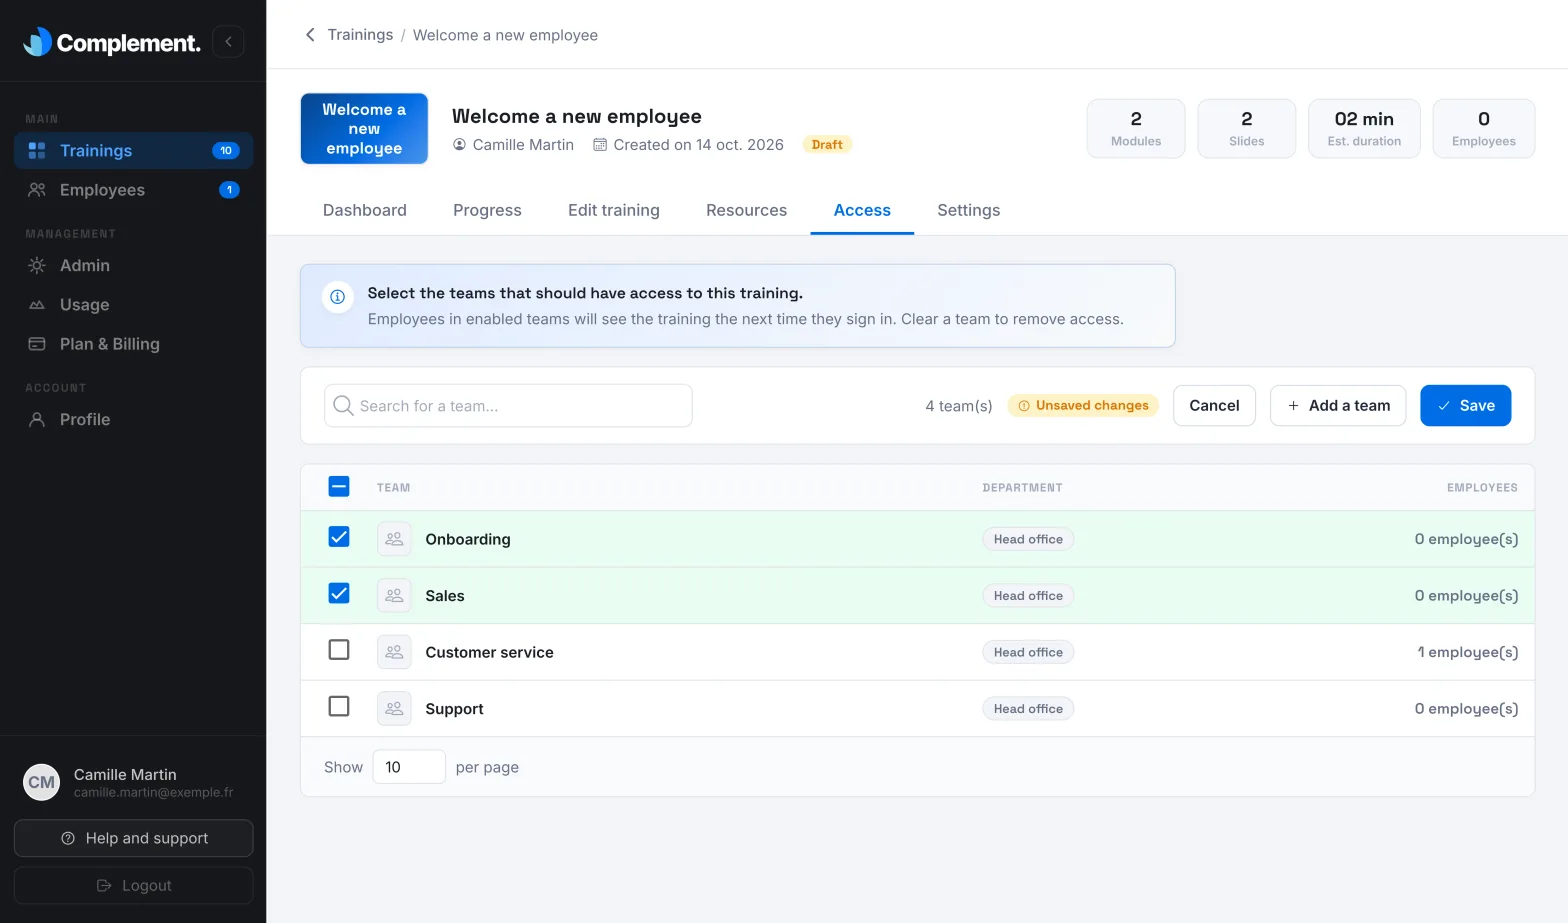Click the Customer service team icon
This screenshot has width=1568, height=923.
click(x=394, y=652)
